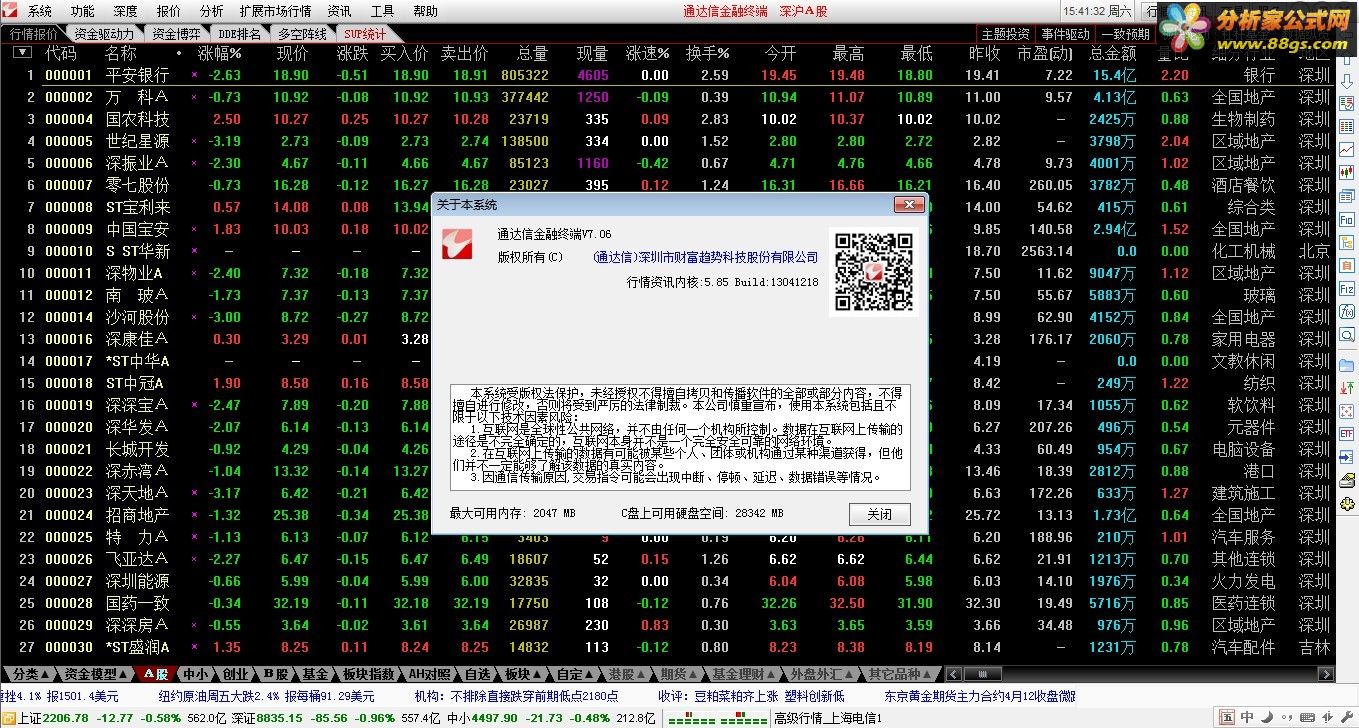This screenshot has height=728, width=1359.
Task: Select the 行情报价 tab
Action: click(33, 34)
